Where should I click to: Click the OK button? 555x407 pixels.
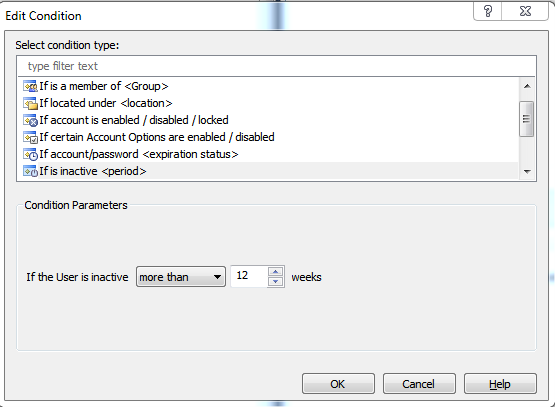[338, 384]
